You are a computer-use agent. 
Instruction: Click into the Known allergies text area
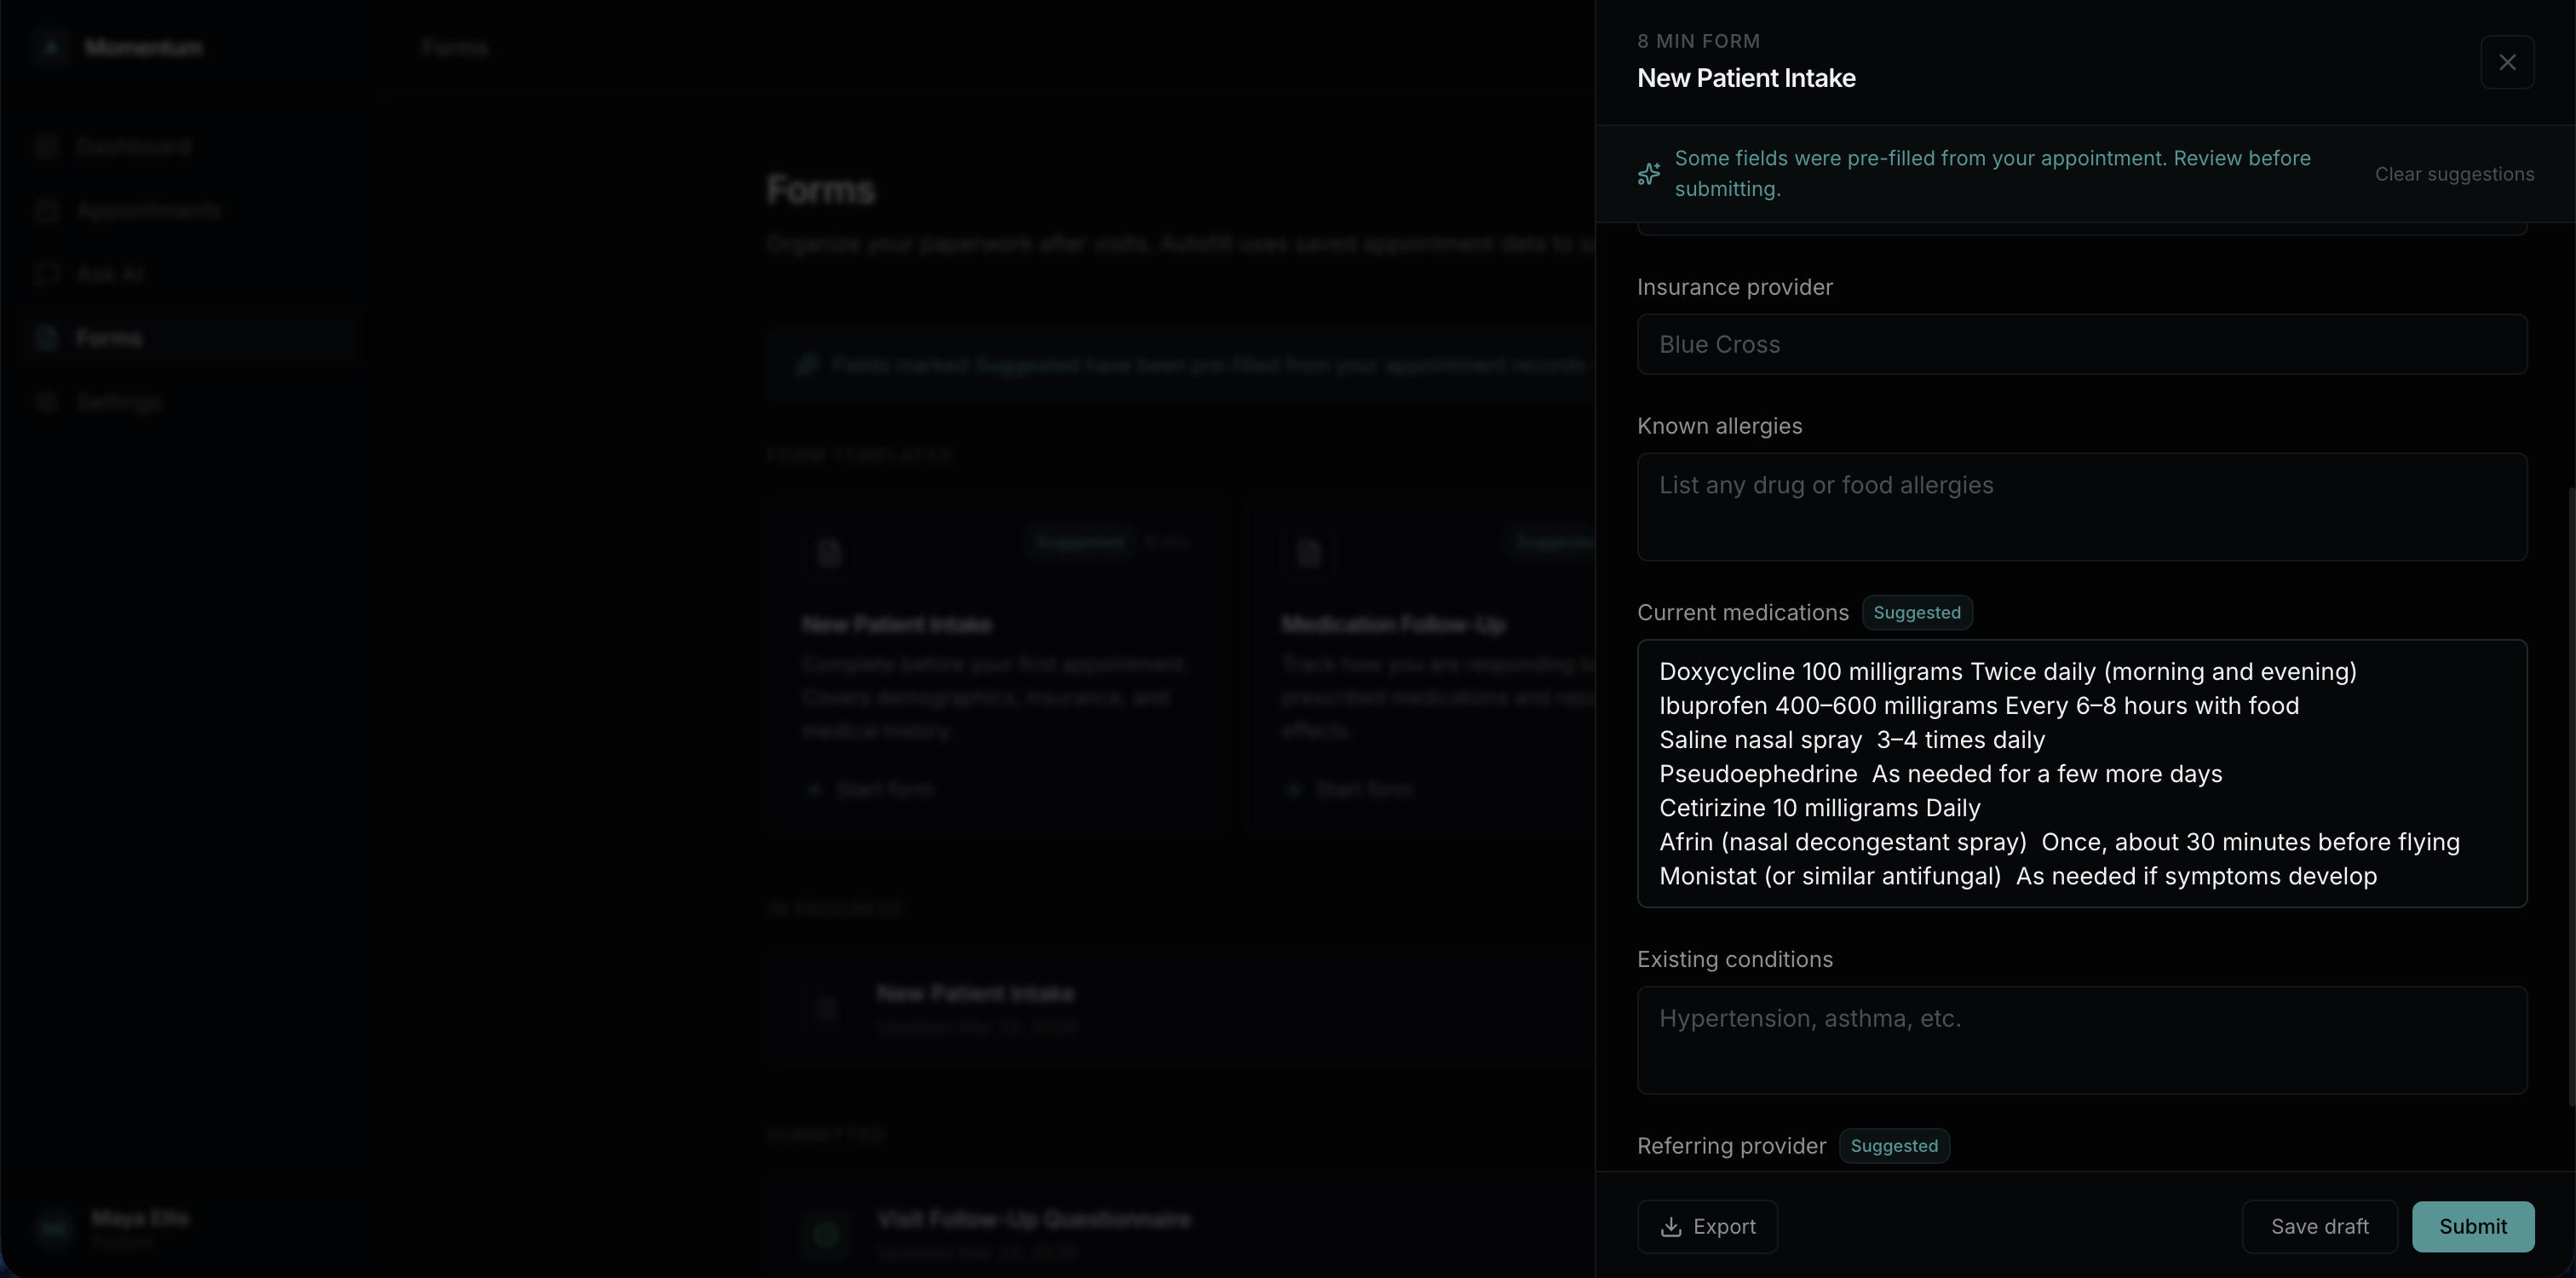coord(2081,506)
